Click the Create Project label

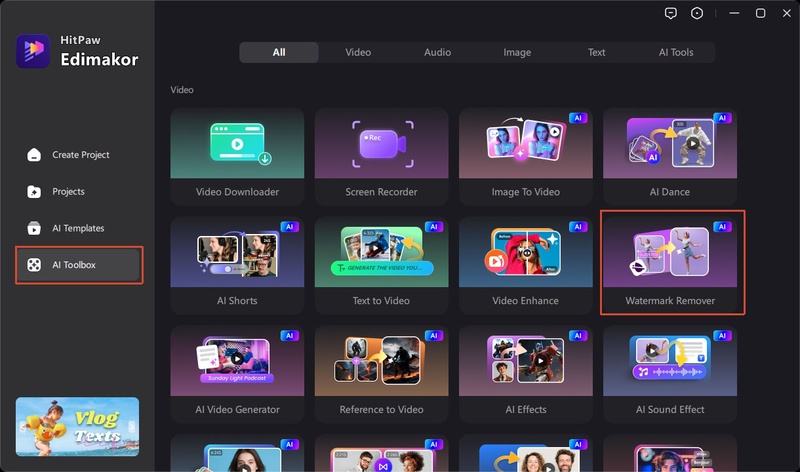[x=81, y=155]
